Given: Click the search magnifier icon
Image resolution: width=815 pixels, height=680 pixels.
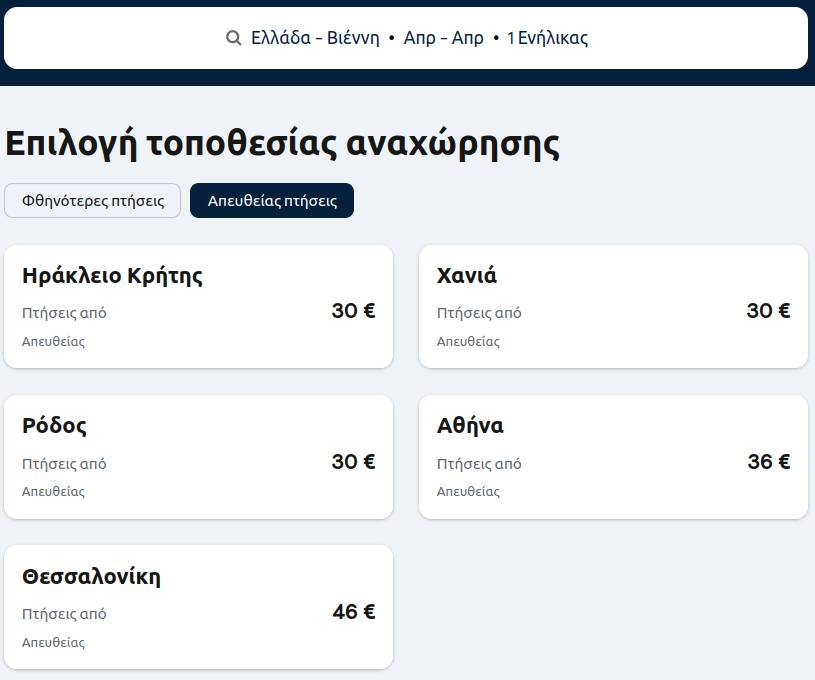Looking at the screenshot, I should click(233, 38).
